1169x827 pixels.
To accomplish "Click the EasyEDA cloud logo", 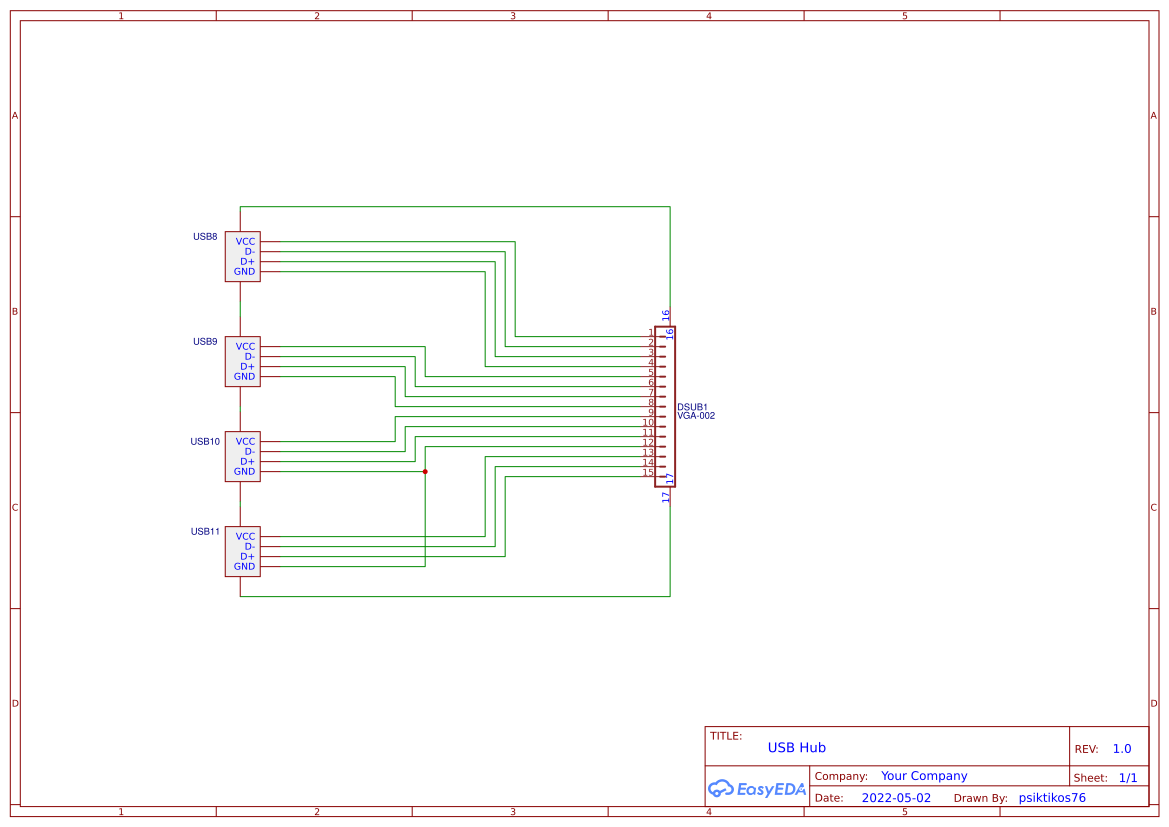I will tap(756, 789).
